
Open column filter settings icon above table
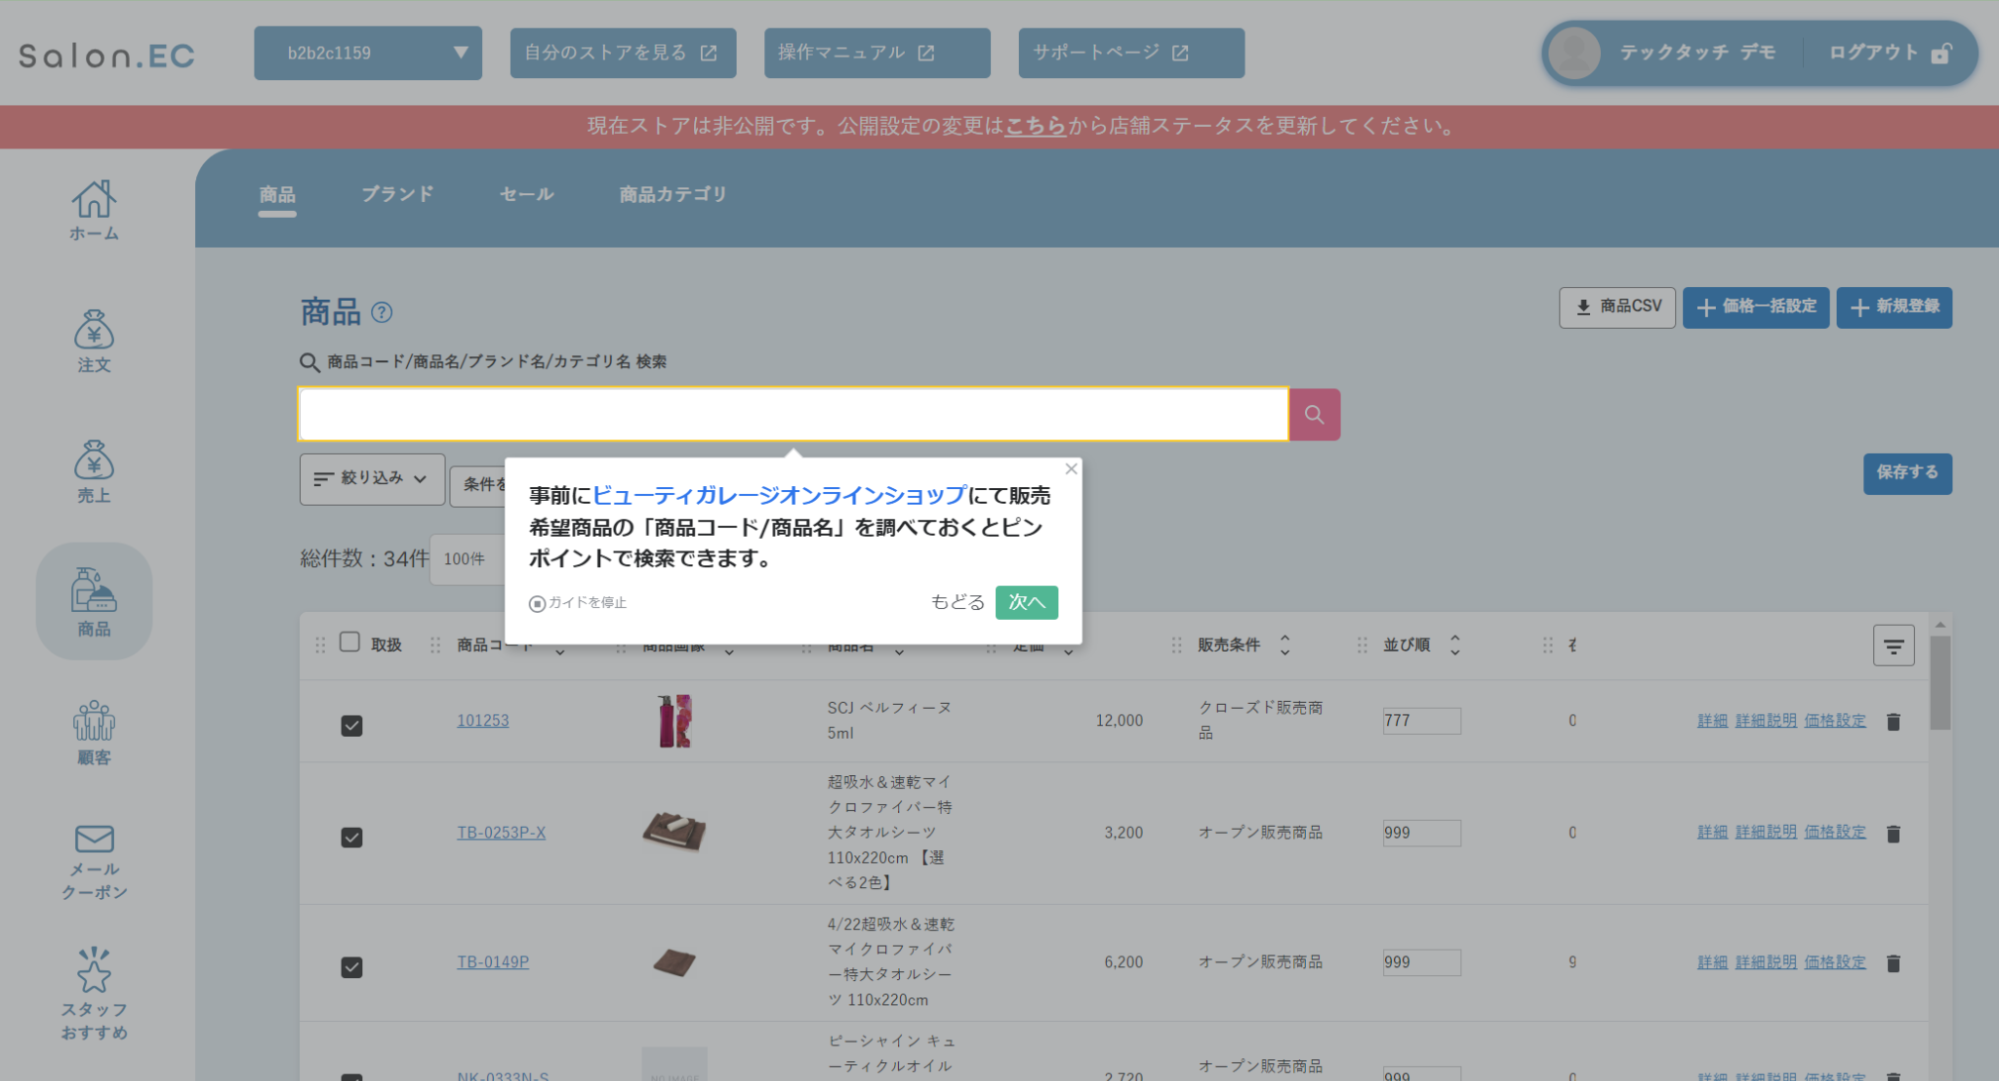1893,646
